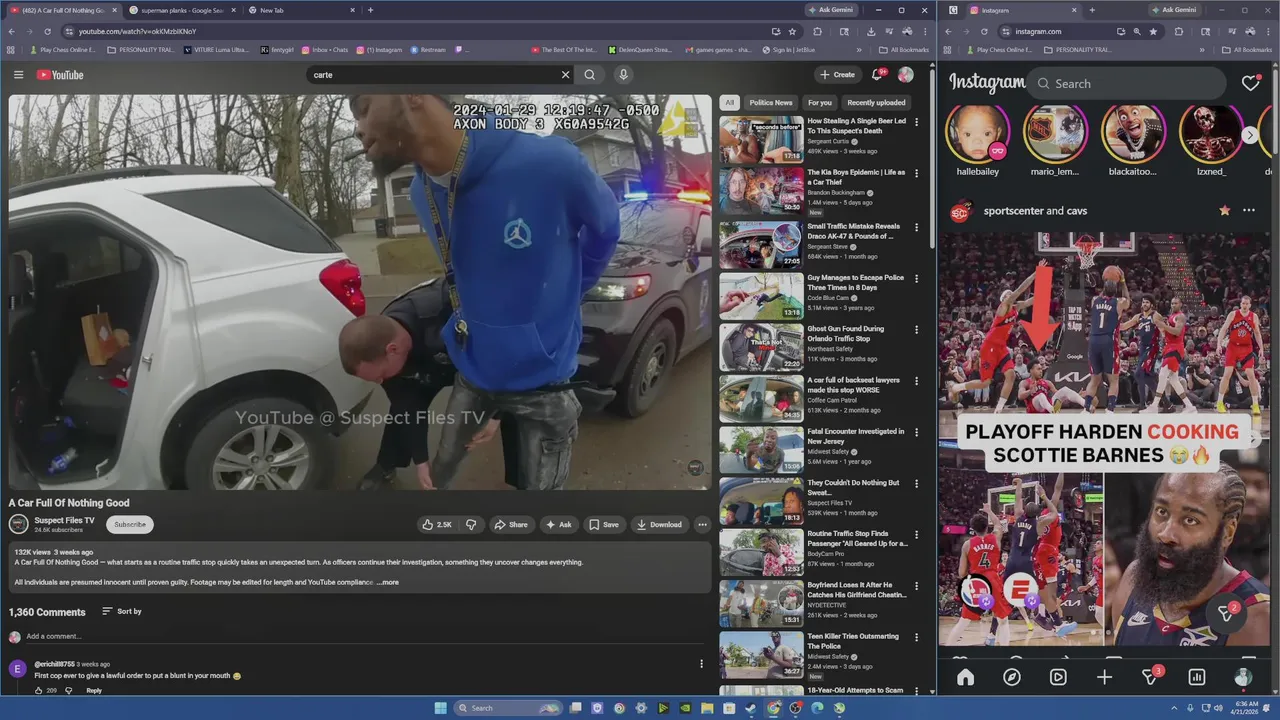The height and width of the screenshot is (720, 1280).
Task: Open Chrome three-dot menu in Instagram window
Action: 1266,31
